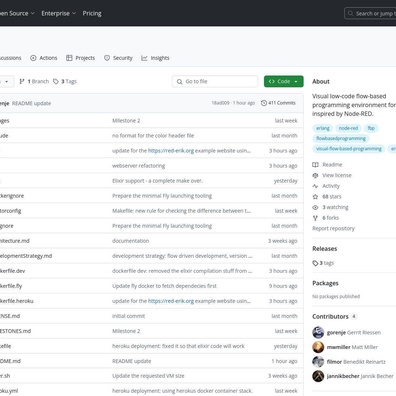This screenshot has height=396, width=396.
Task: Open the 6 forks link
Action: [330, 218]
